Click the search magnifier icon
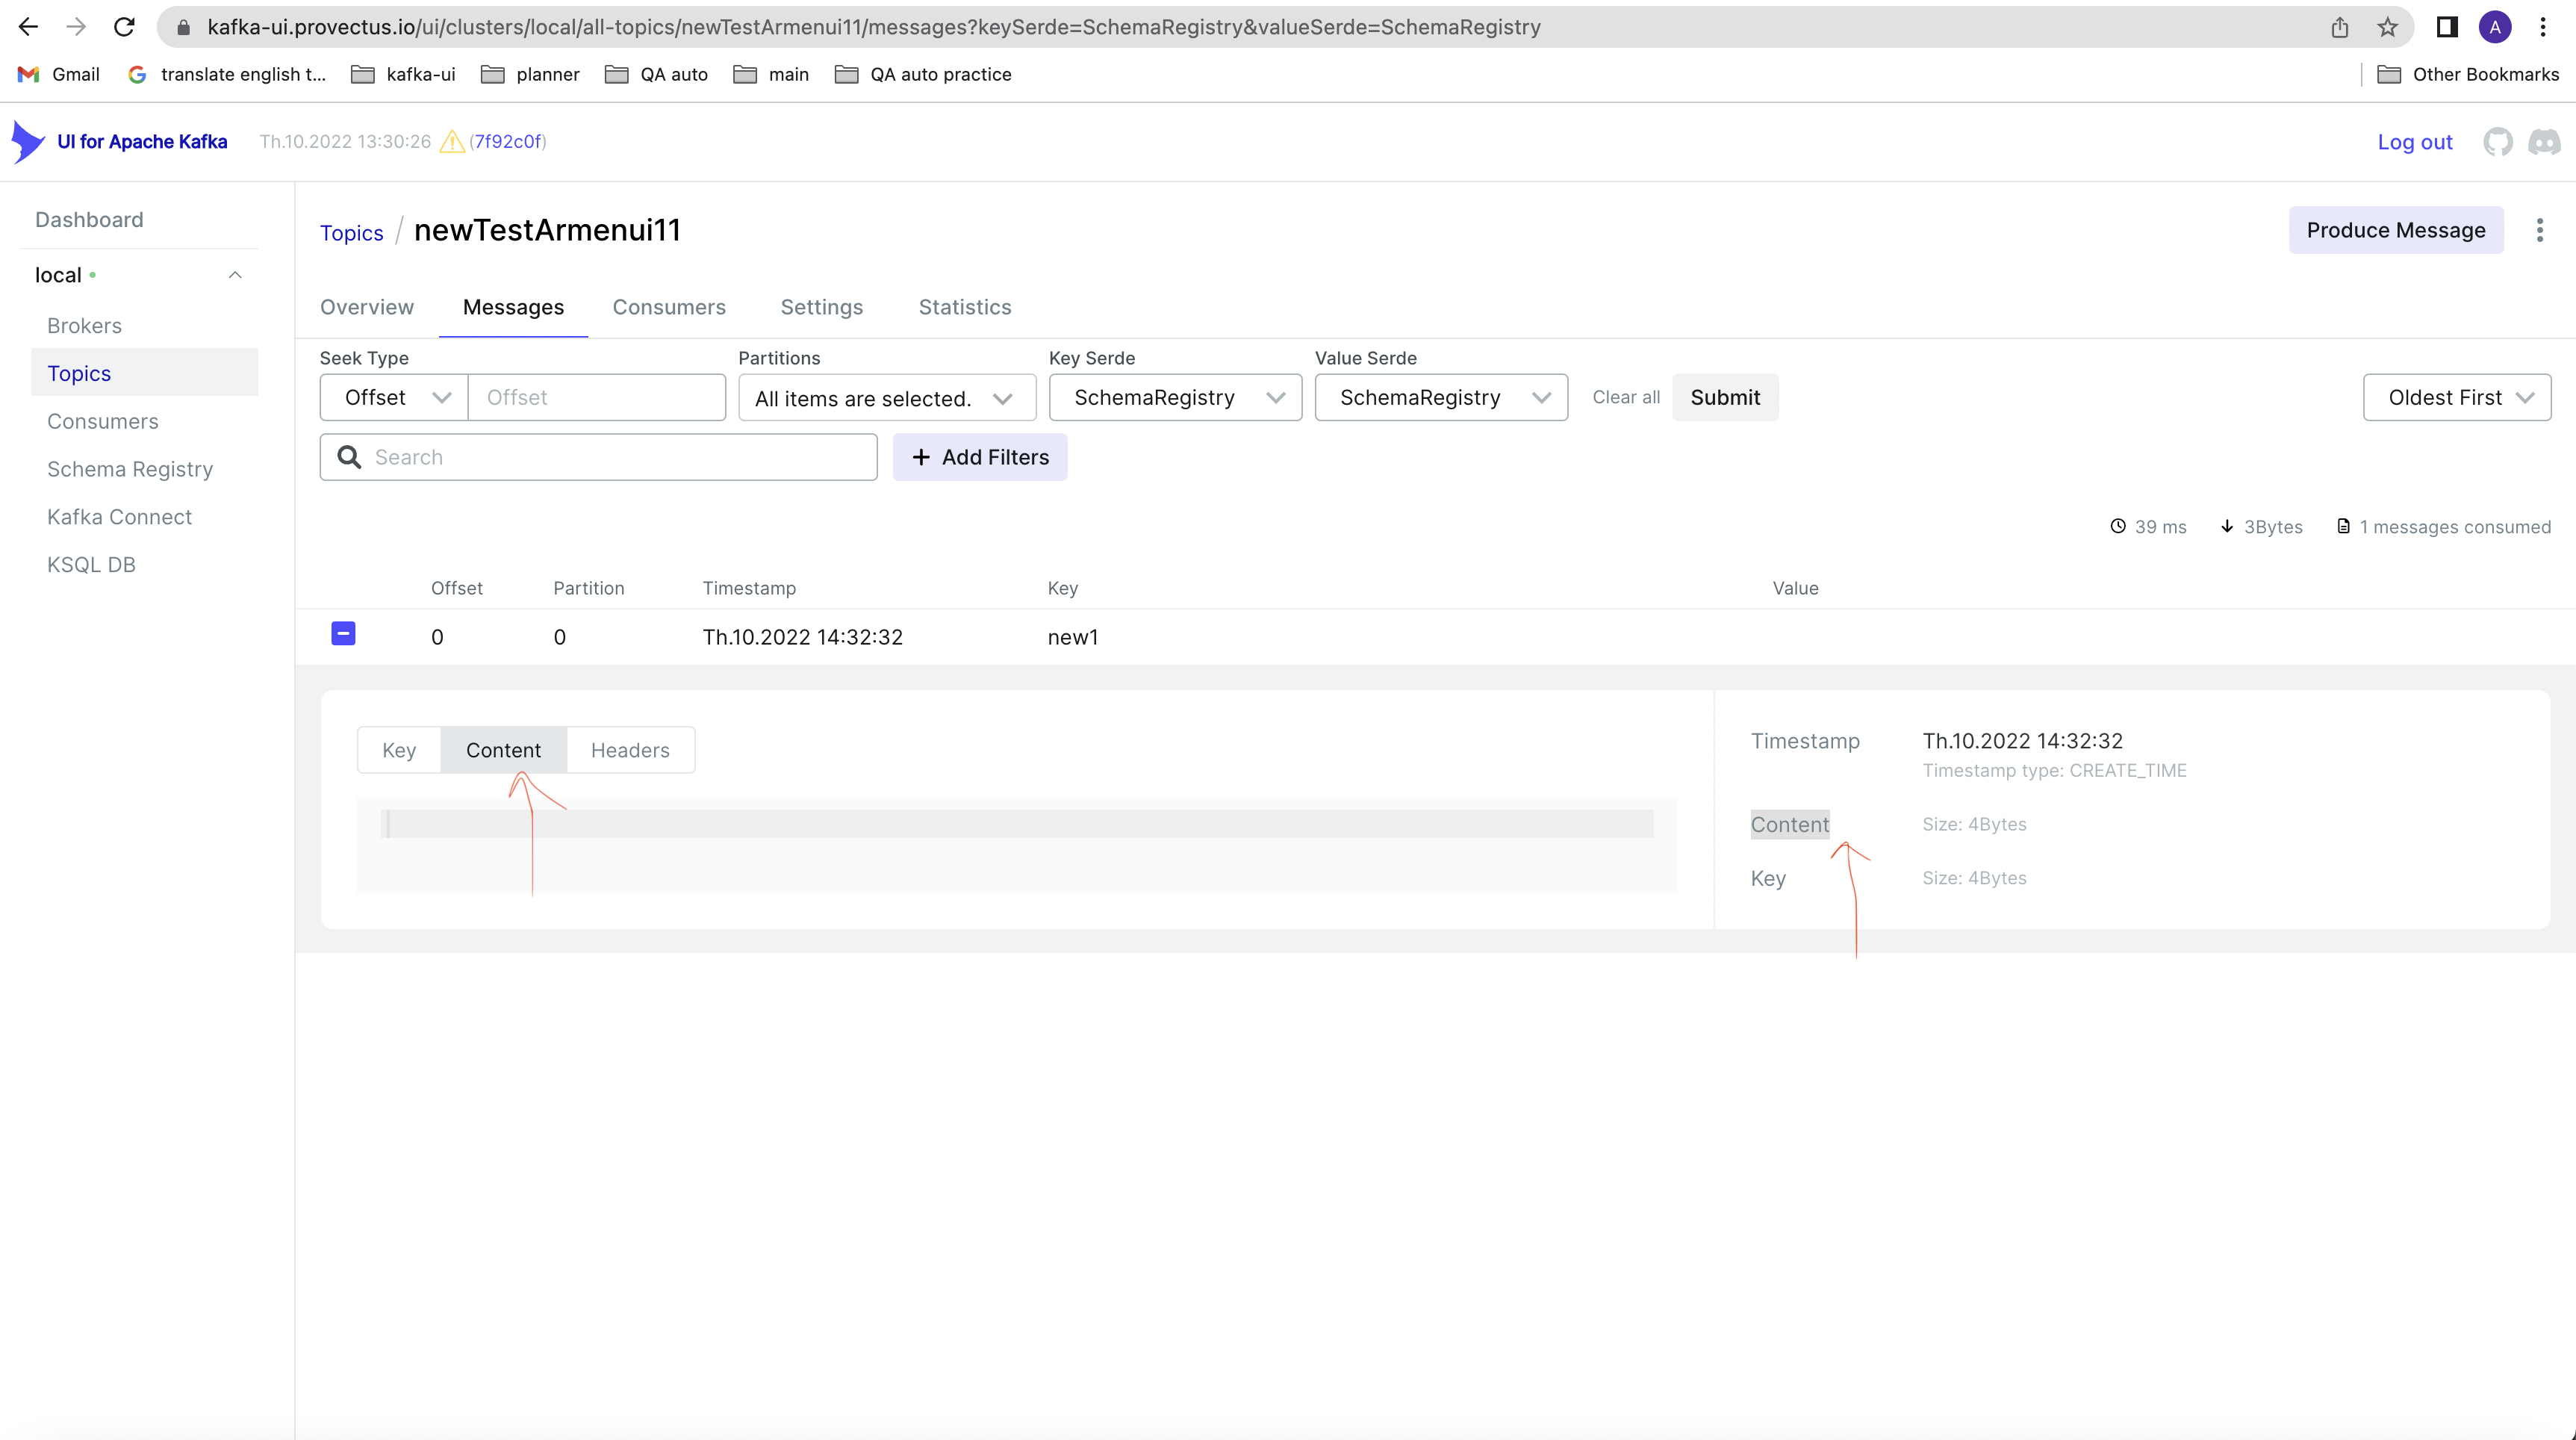2576x1440 pixels. 349,457
